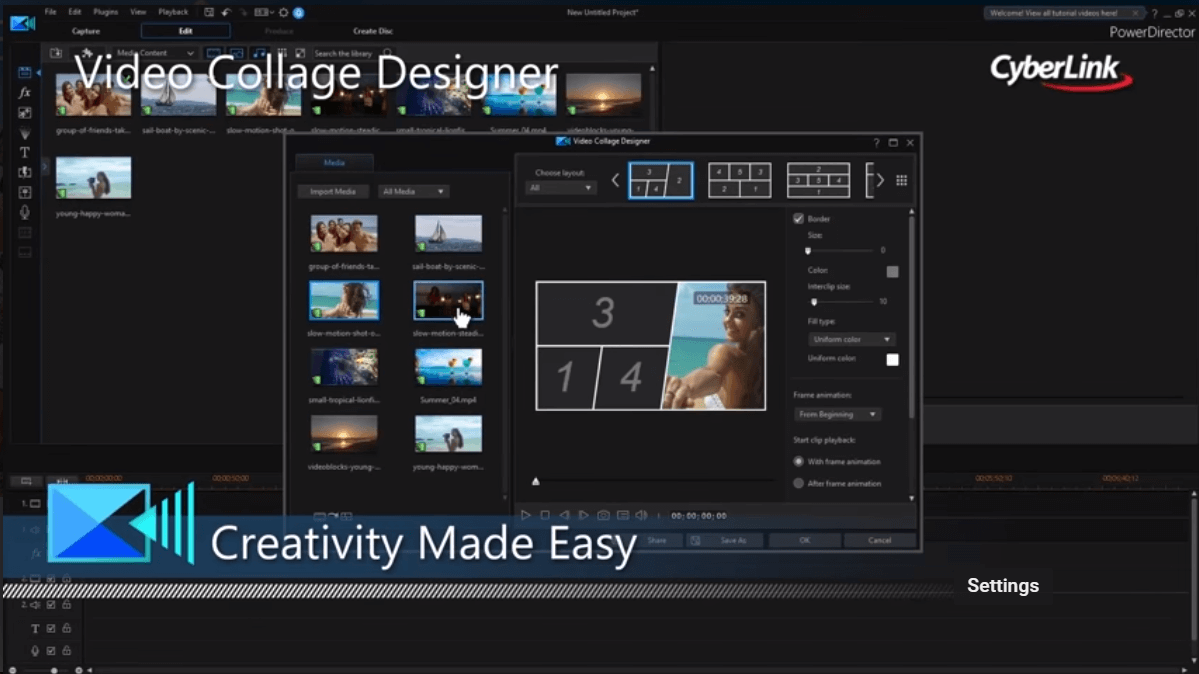Viewport: 1199px width, 674px height.
Task: Click the volume speaker icon in Collage Designer
Action: tap(642, 516)
